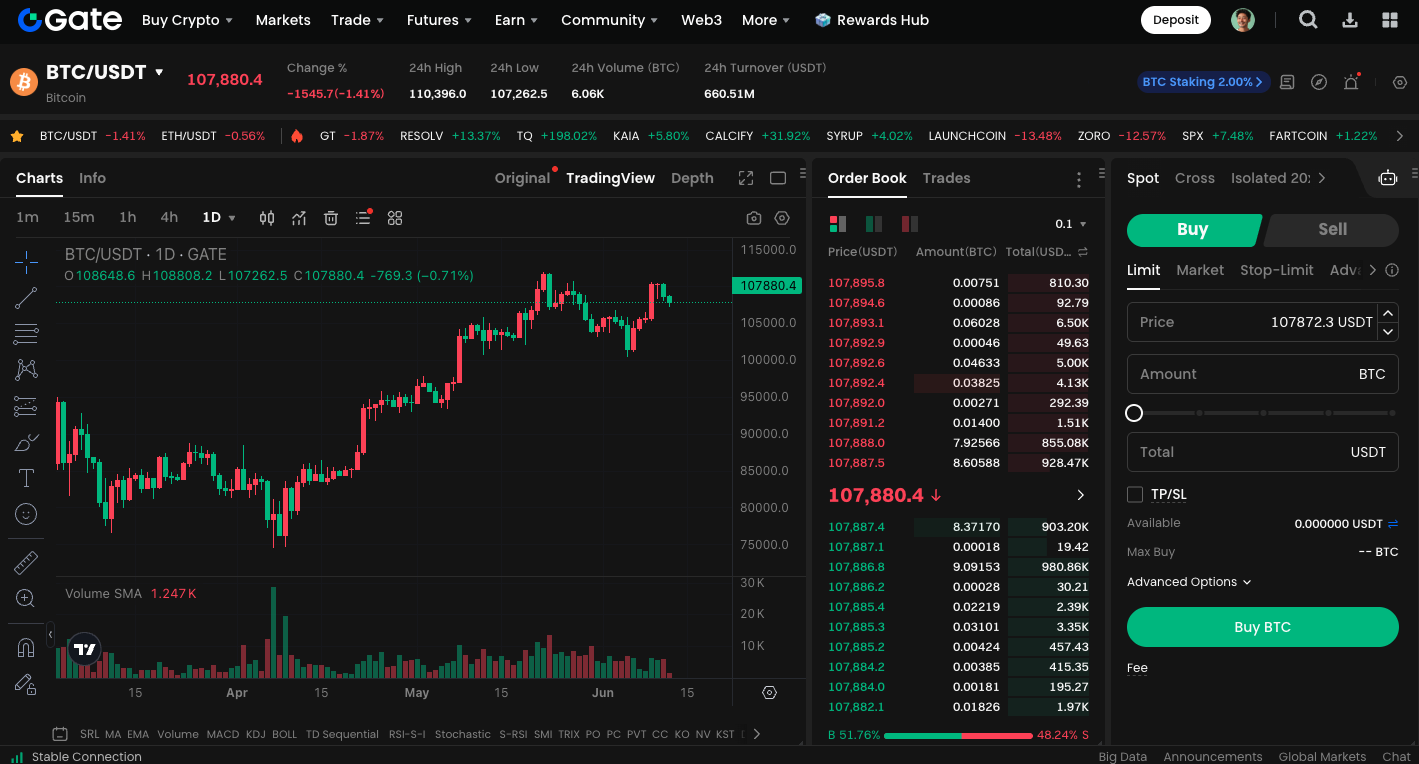Open chart settings hexagon icon in toolbar
The width and height of the screenshot is (1419, 764).
click(x=782, y=218)
